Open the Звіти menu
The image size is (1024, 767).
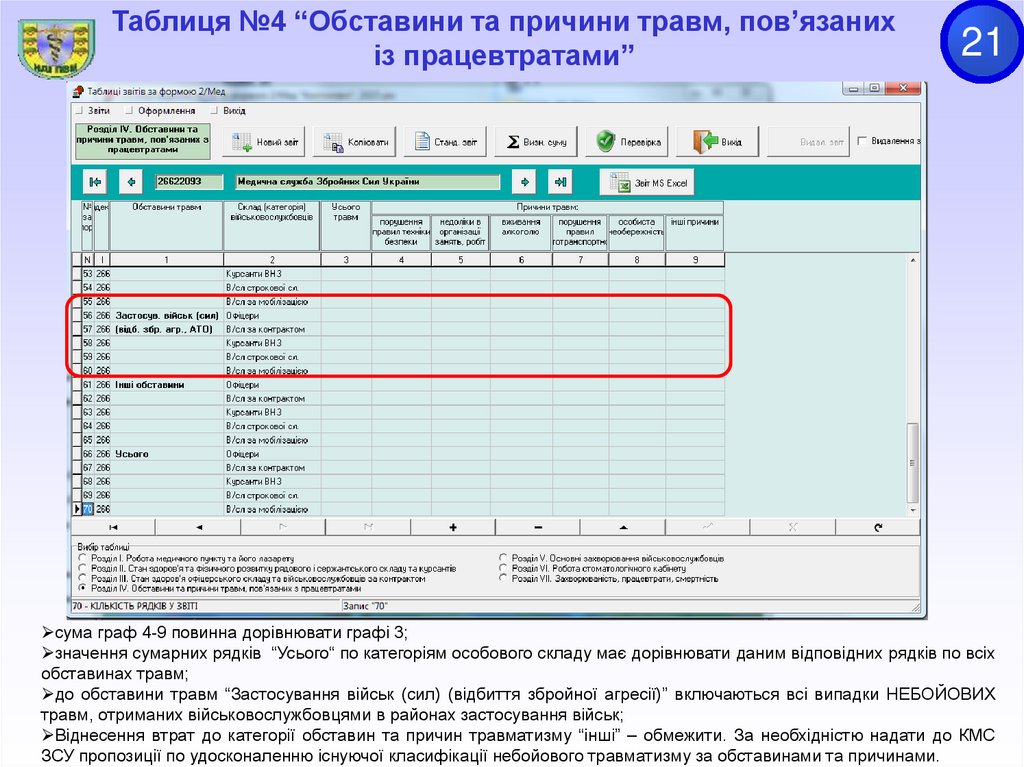(x=99, y=111)
